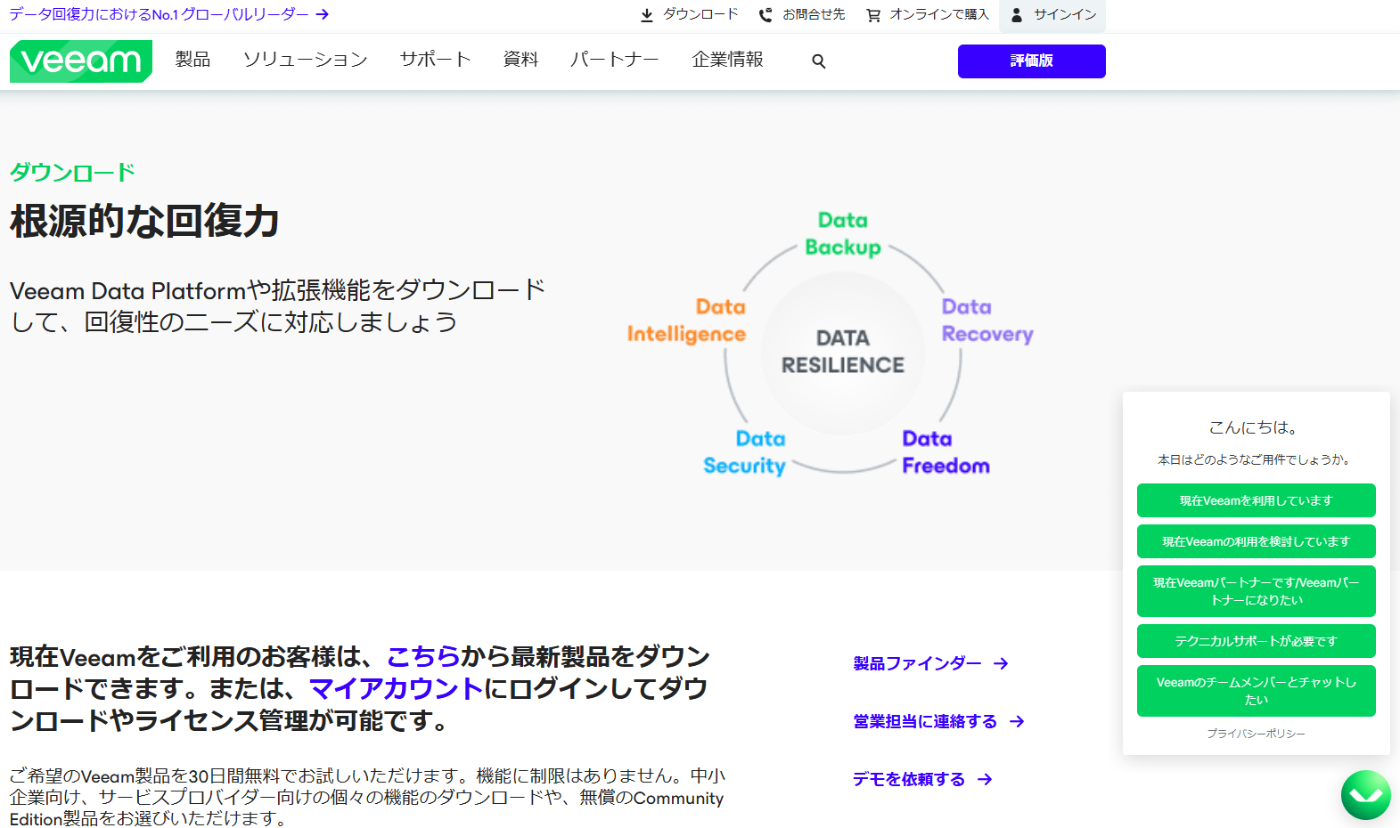Click the download arrow icon in top bar
Screen dimensions: 1400x828
click(647, 15)
